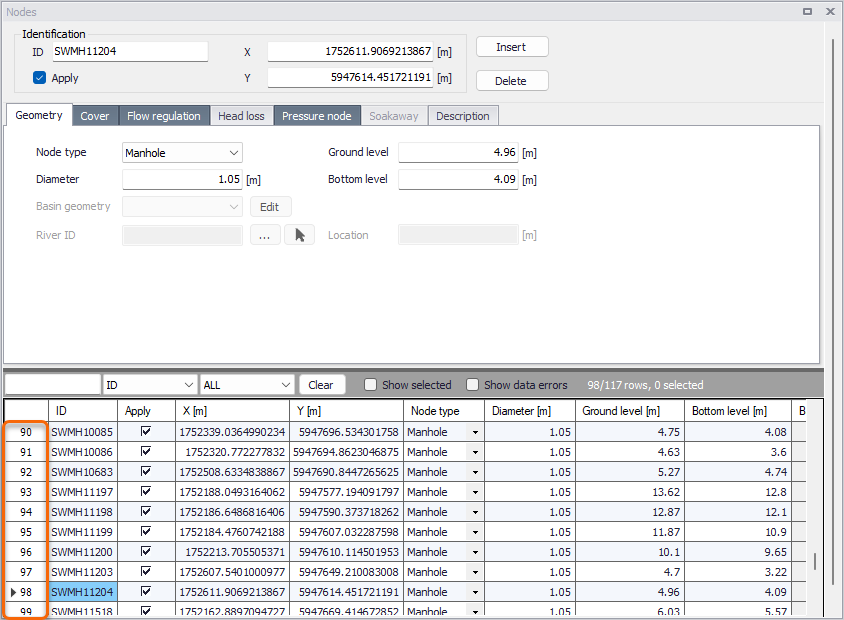Click the table vertical scrollbar thumb

point(815,561)
